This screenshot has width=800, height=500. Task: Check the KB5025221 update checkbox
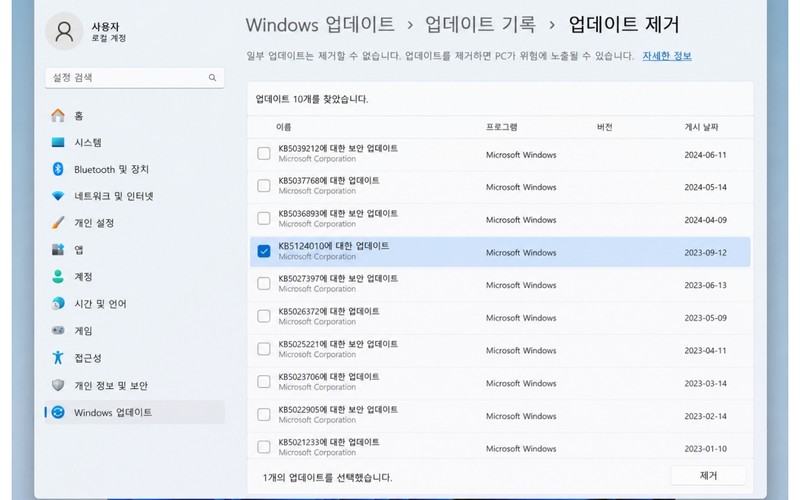click(x=264, y=349)
